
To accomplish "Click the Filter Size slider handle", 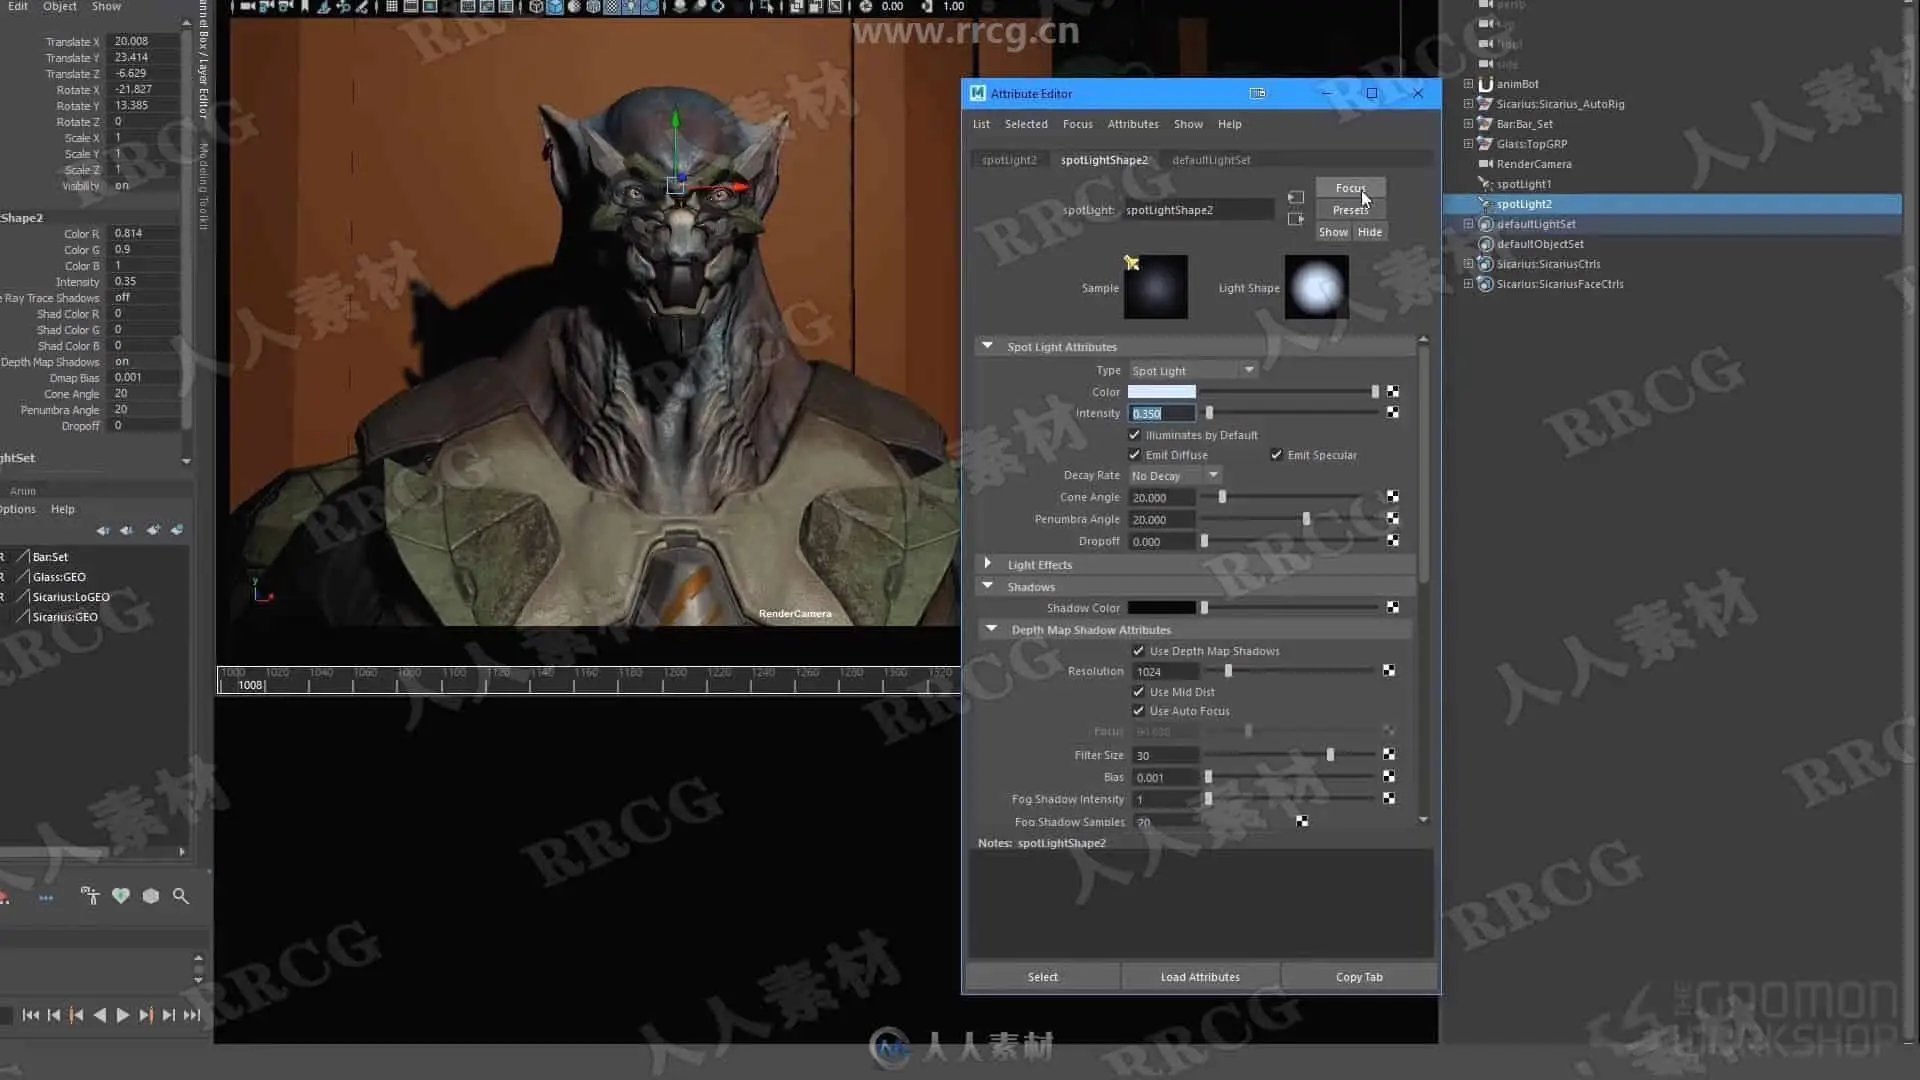I will (1330, 755).
